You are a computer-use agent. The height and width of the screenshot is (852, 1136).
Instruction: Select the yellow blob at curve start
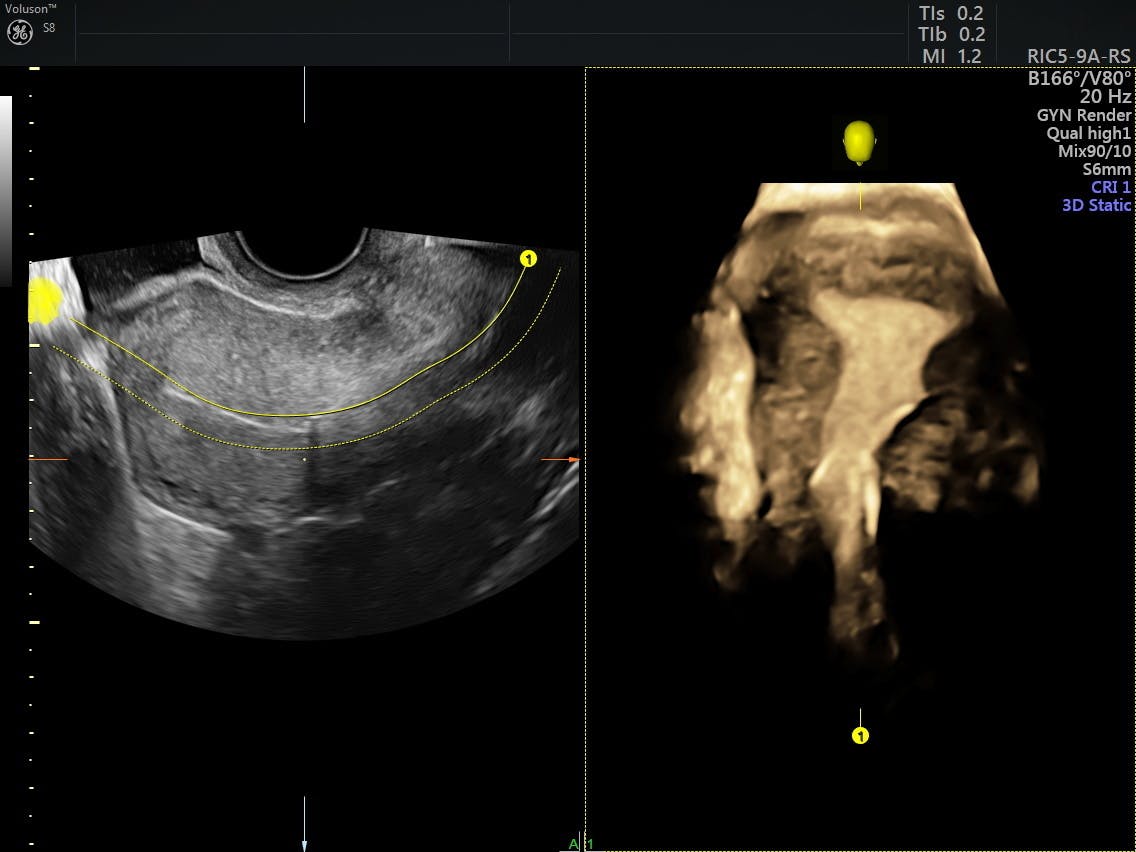[x=45, y=300]
